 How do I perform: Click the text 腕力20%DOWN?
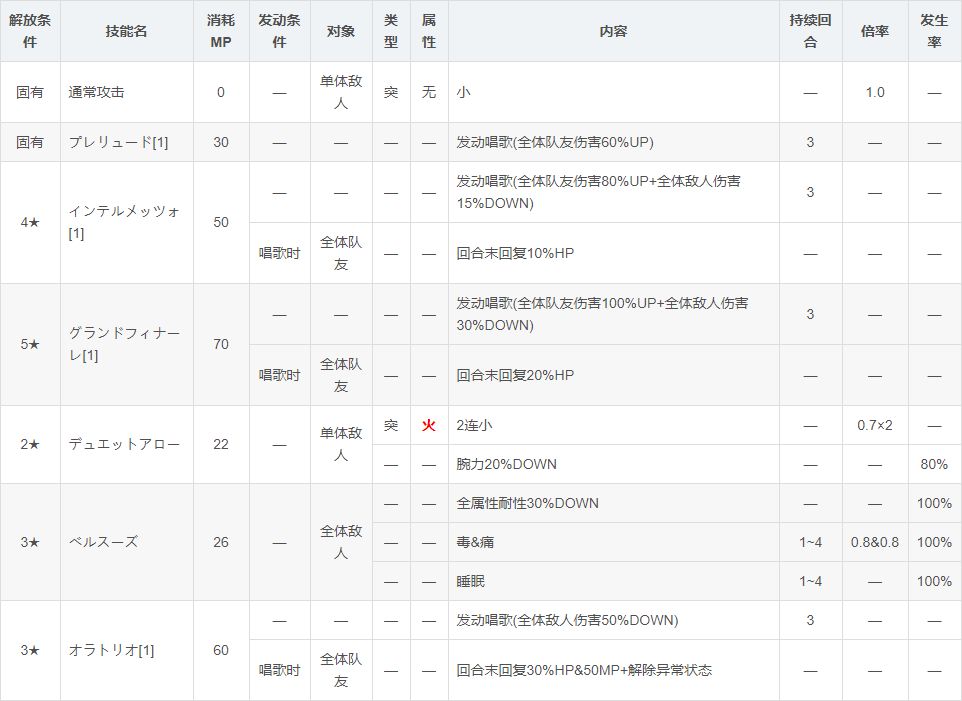click(x=507, y=464)
